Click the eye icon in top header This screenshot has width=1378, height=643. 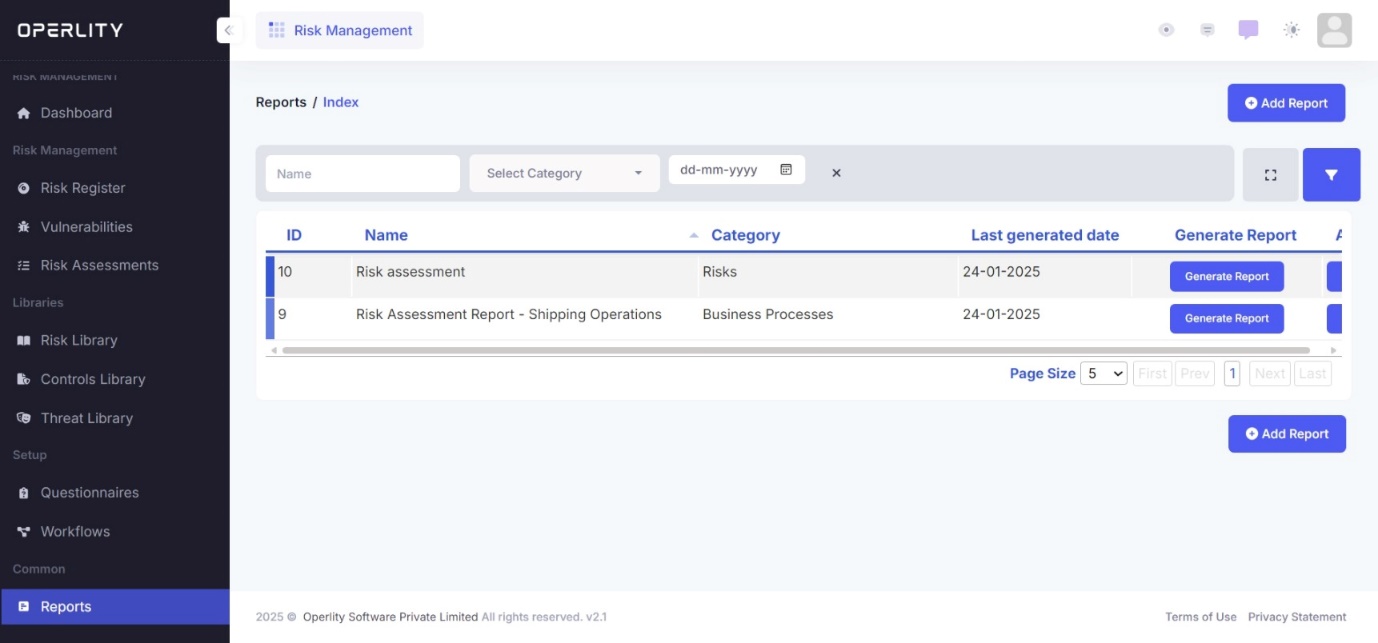click(1166, 30)
